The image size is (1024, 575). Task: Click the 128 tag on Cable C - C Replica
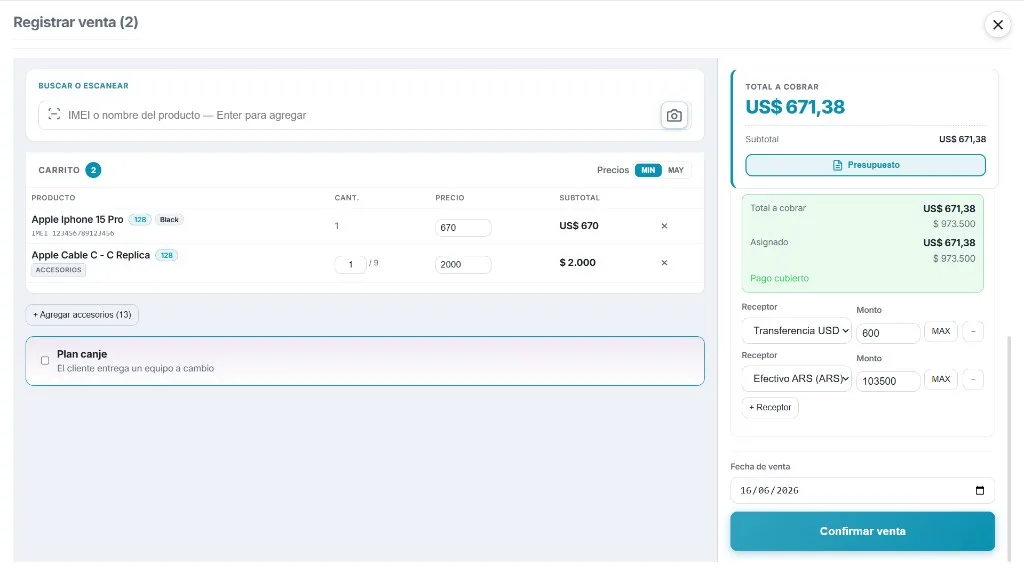click(x=167, y=255)
